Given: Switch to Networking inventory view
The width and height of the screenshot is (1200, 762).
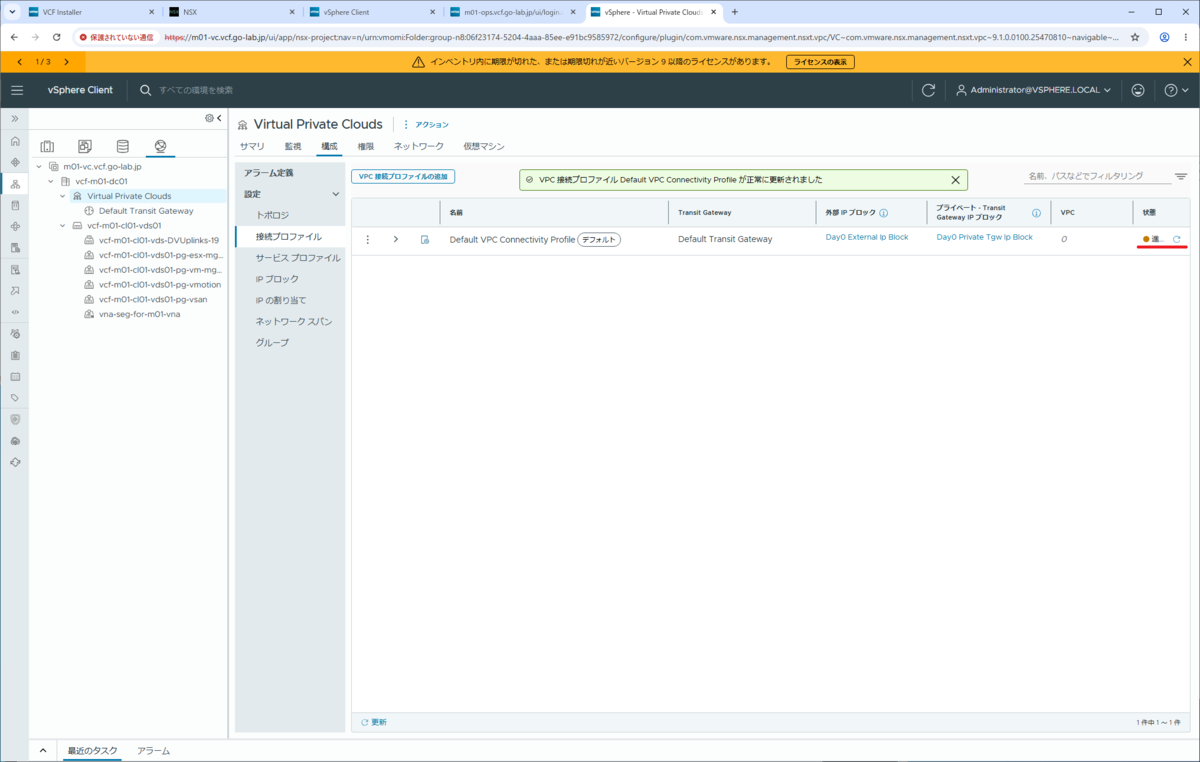Looking at the screenshot, I should [x=160, y=147].
